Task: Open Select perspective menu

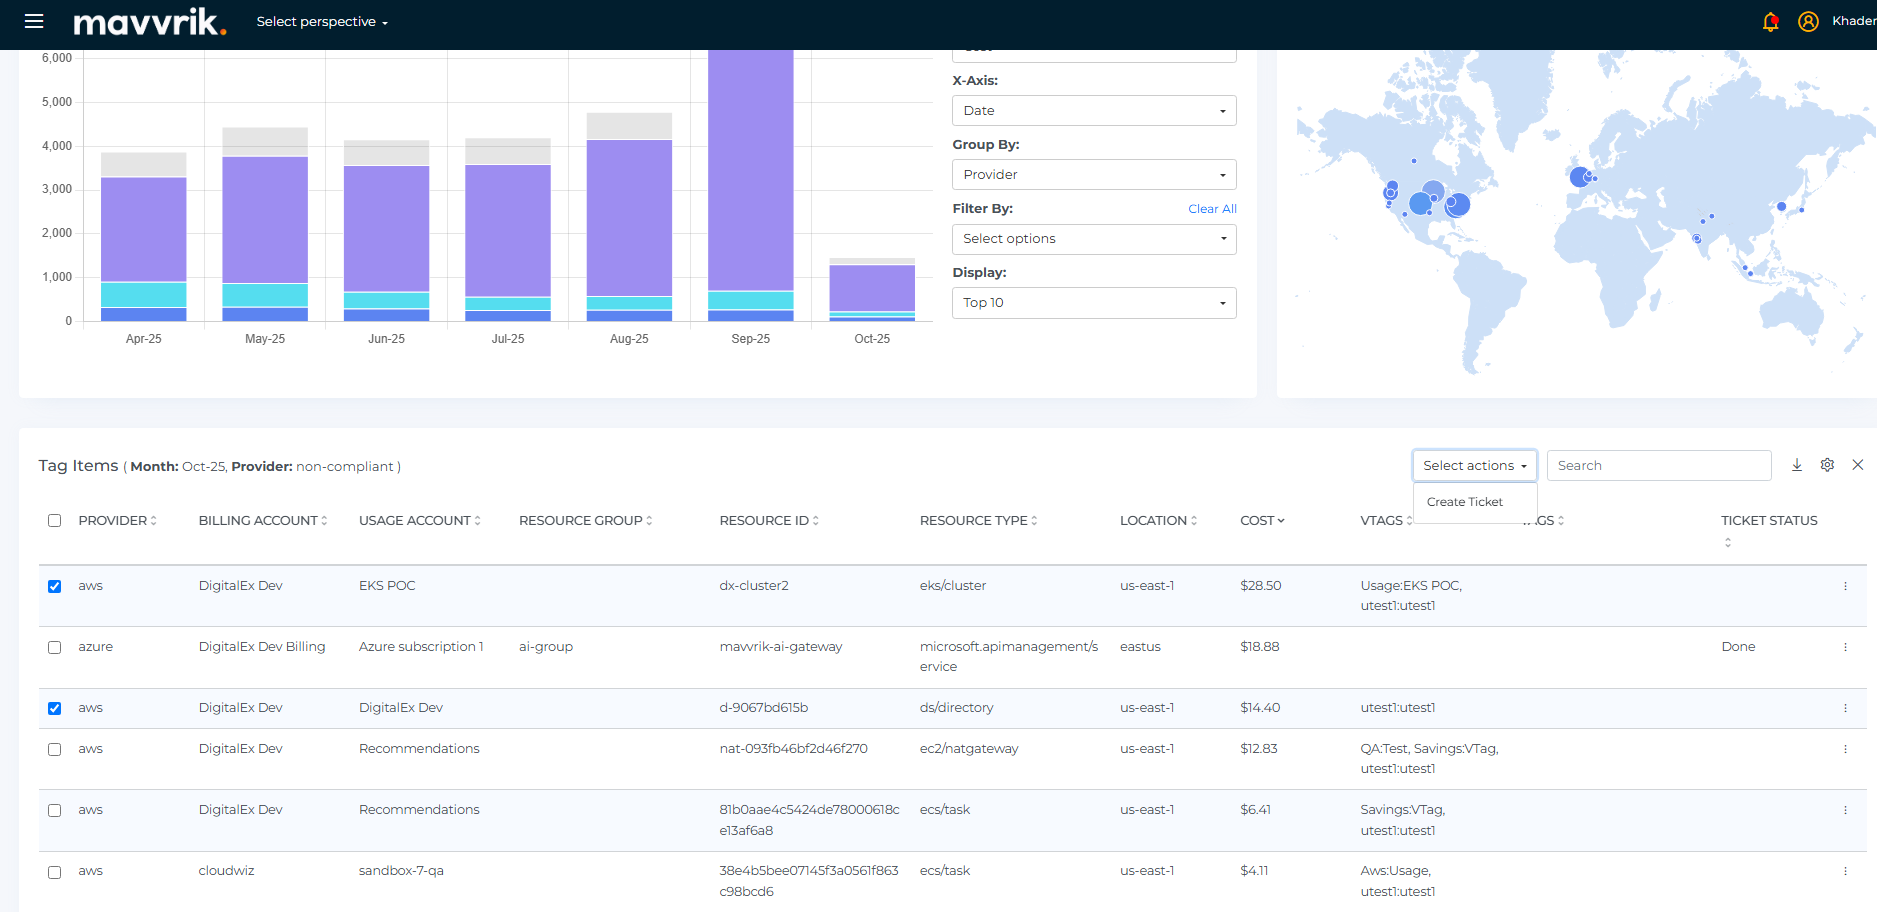Action: click(x=321, y=22)
